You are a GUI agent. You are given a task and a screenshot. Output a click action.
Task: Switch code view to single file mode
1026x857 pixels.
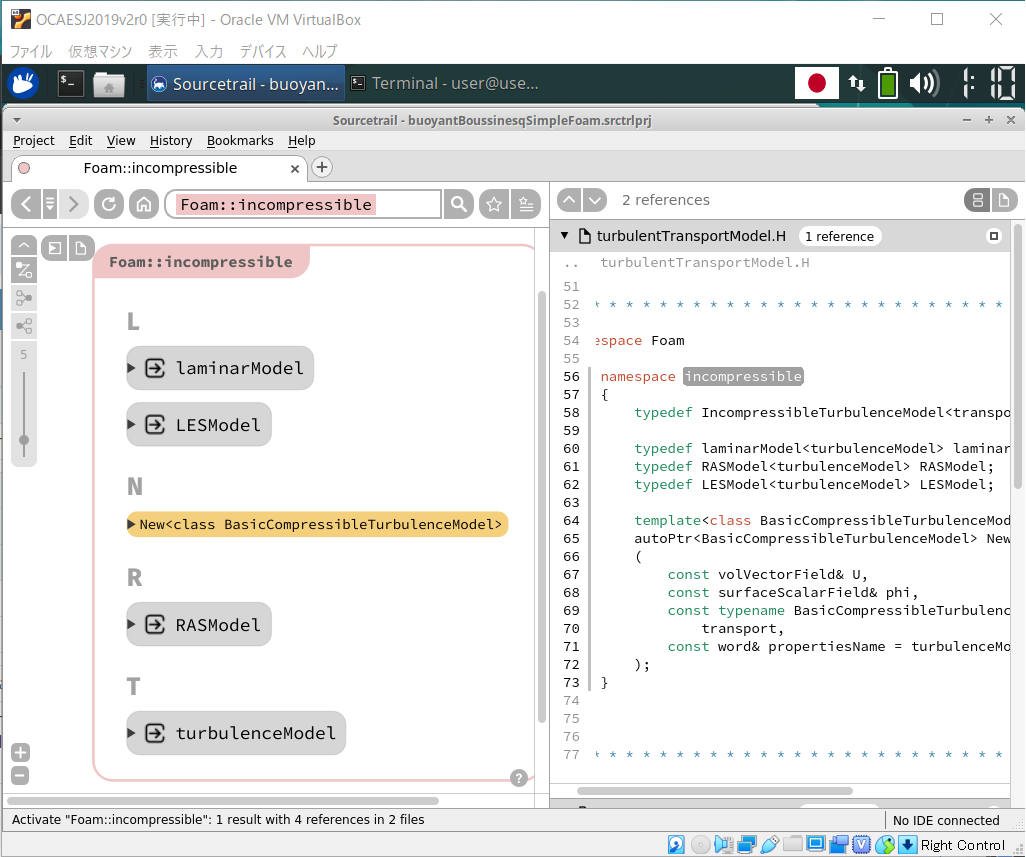1003,200
